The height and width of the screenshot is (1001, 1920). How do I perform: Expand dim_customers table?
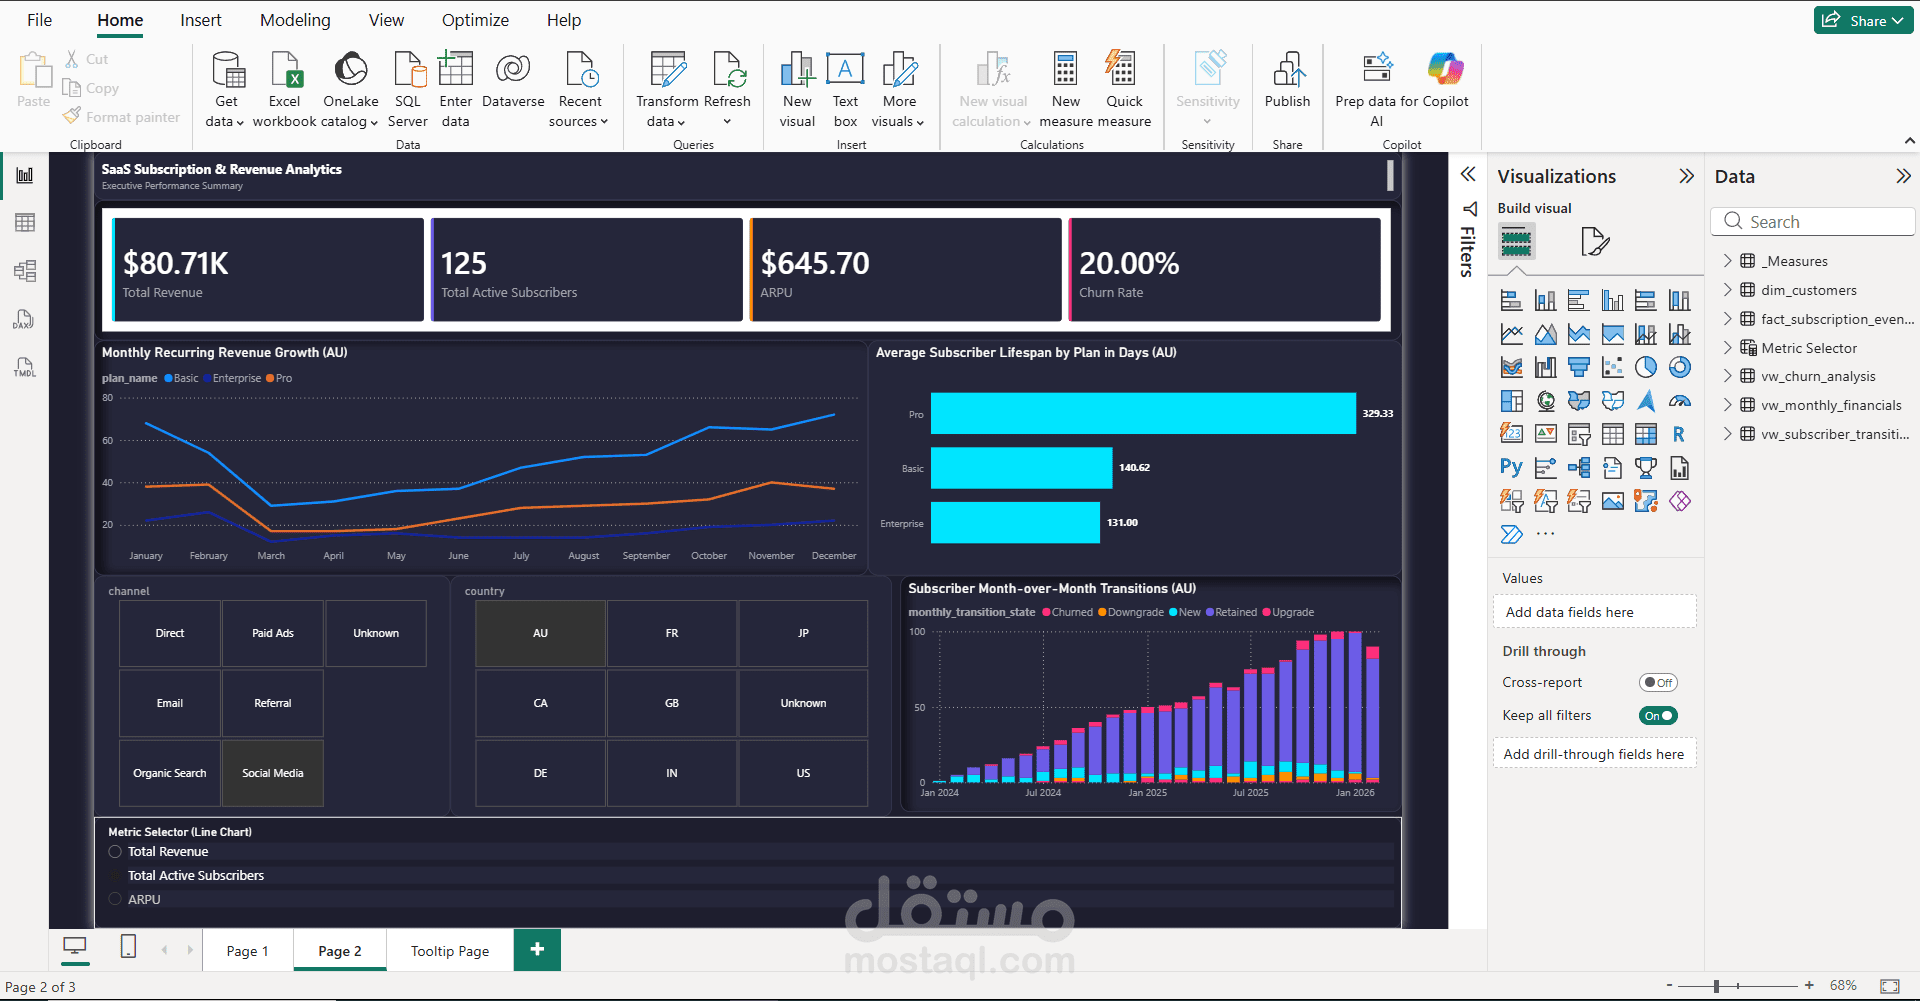point(1727,290)
